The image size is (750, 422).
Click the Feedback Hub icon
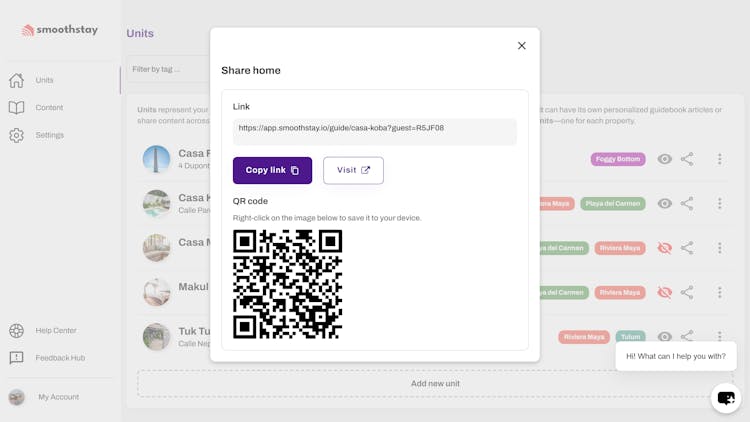click(x=17, y=358)
